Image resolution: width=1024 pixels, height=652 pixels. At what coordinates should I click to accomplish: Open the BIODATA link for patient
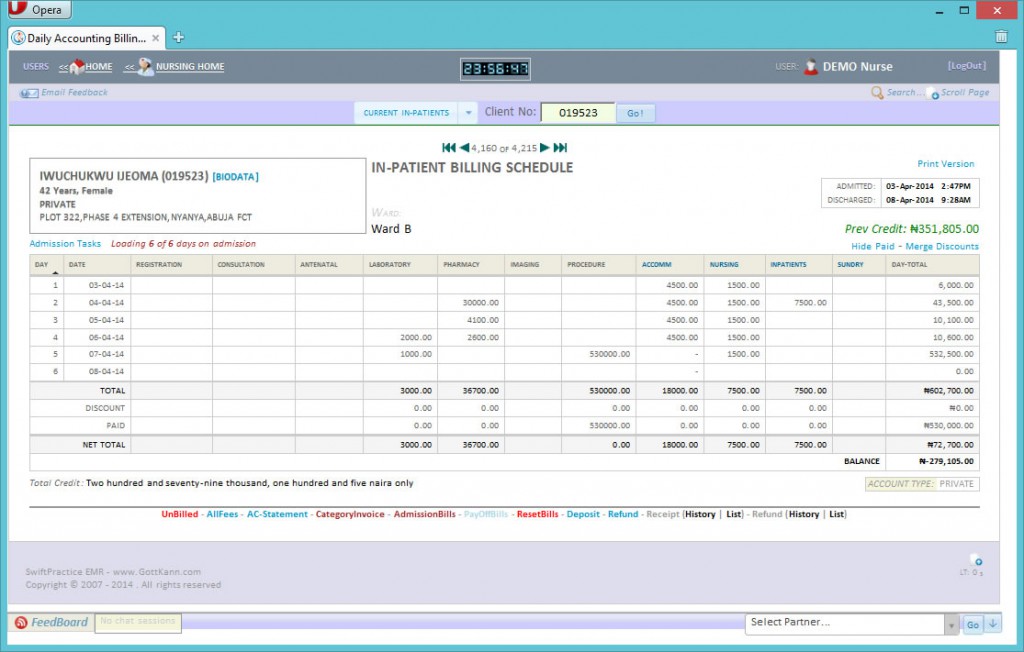point(235,177)
